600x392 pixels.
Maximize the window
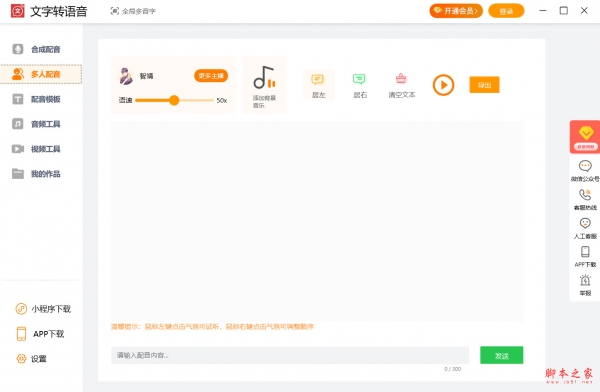coord(563,11)
